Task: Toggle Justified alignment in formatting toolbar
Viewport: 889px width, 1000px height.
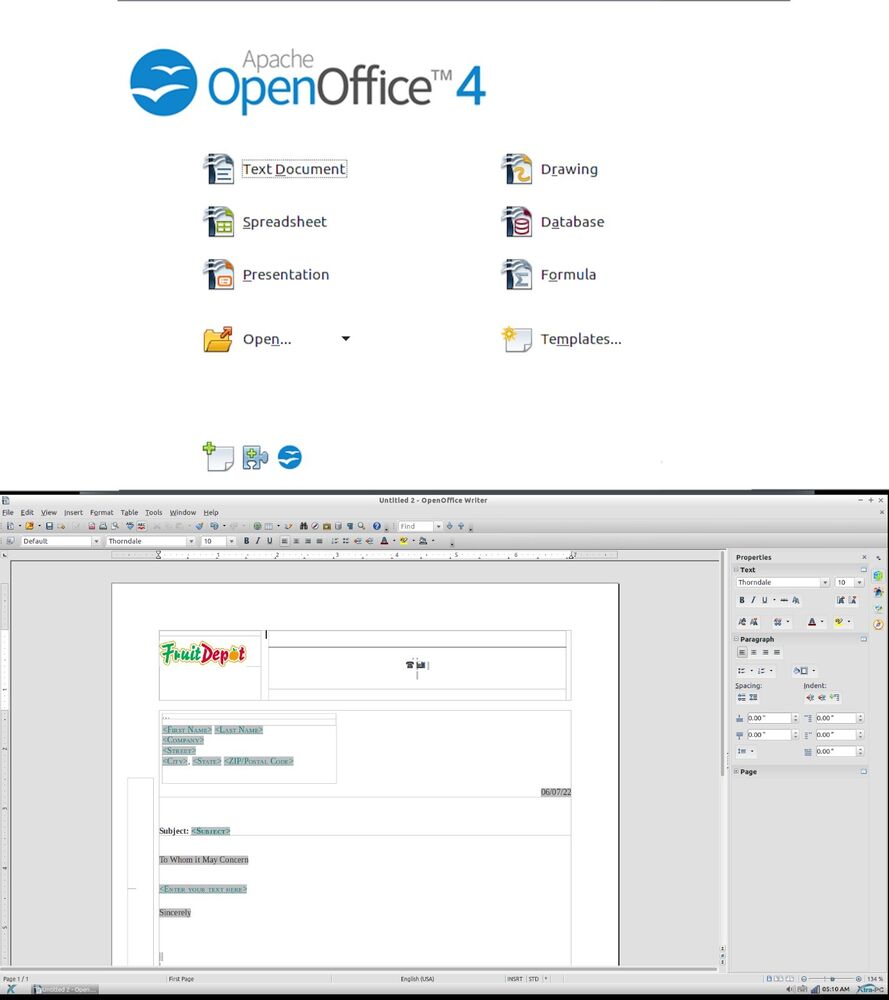Action: click(x=319, y=541)
